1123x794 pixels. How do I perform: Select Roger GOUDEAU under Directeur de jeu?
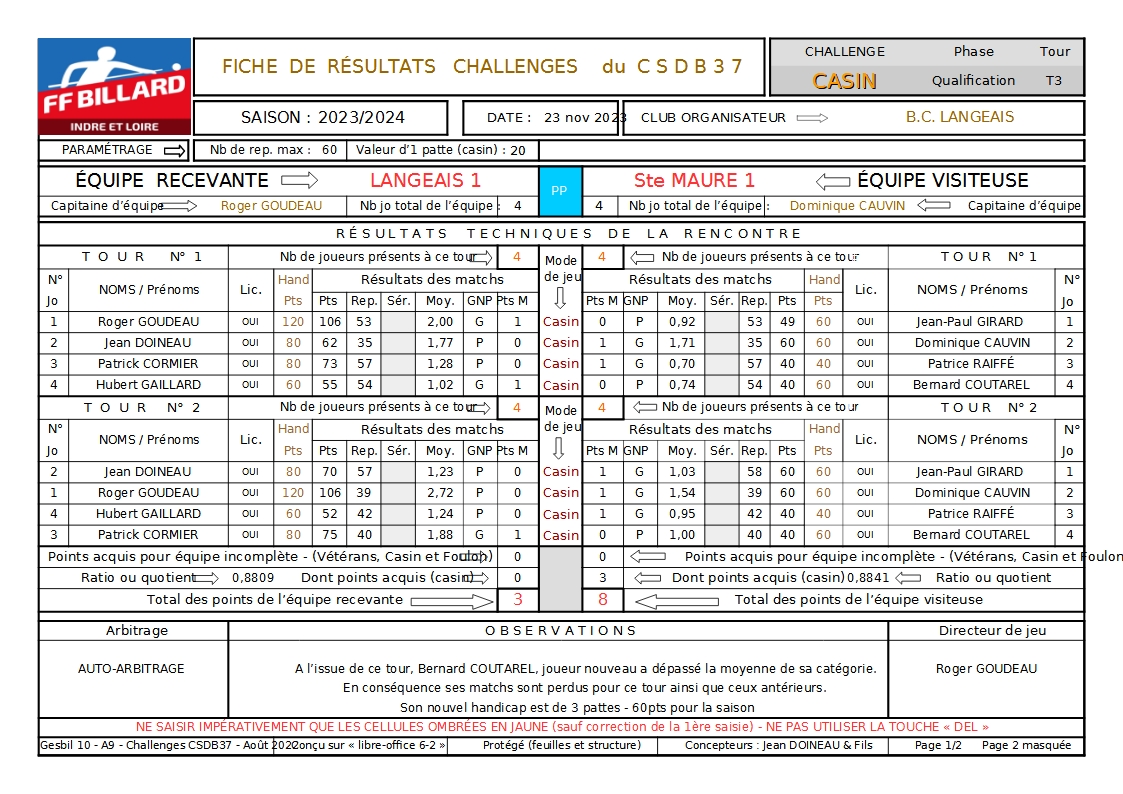point(986,669)
